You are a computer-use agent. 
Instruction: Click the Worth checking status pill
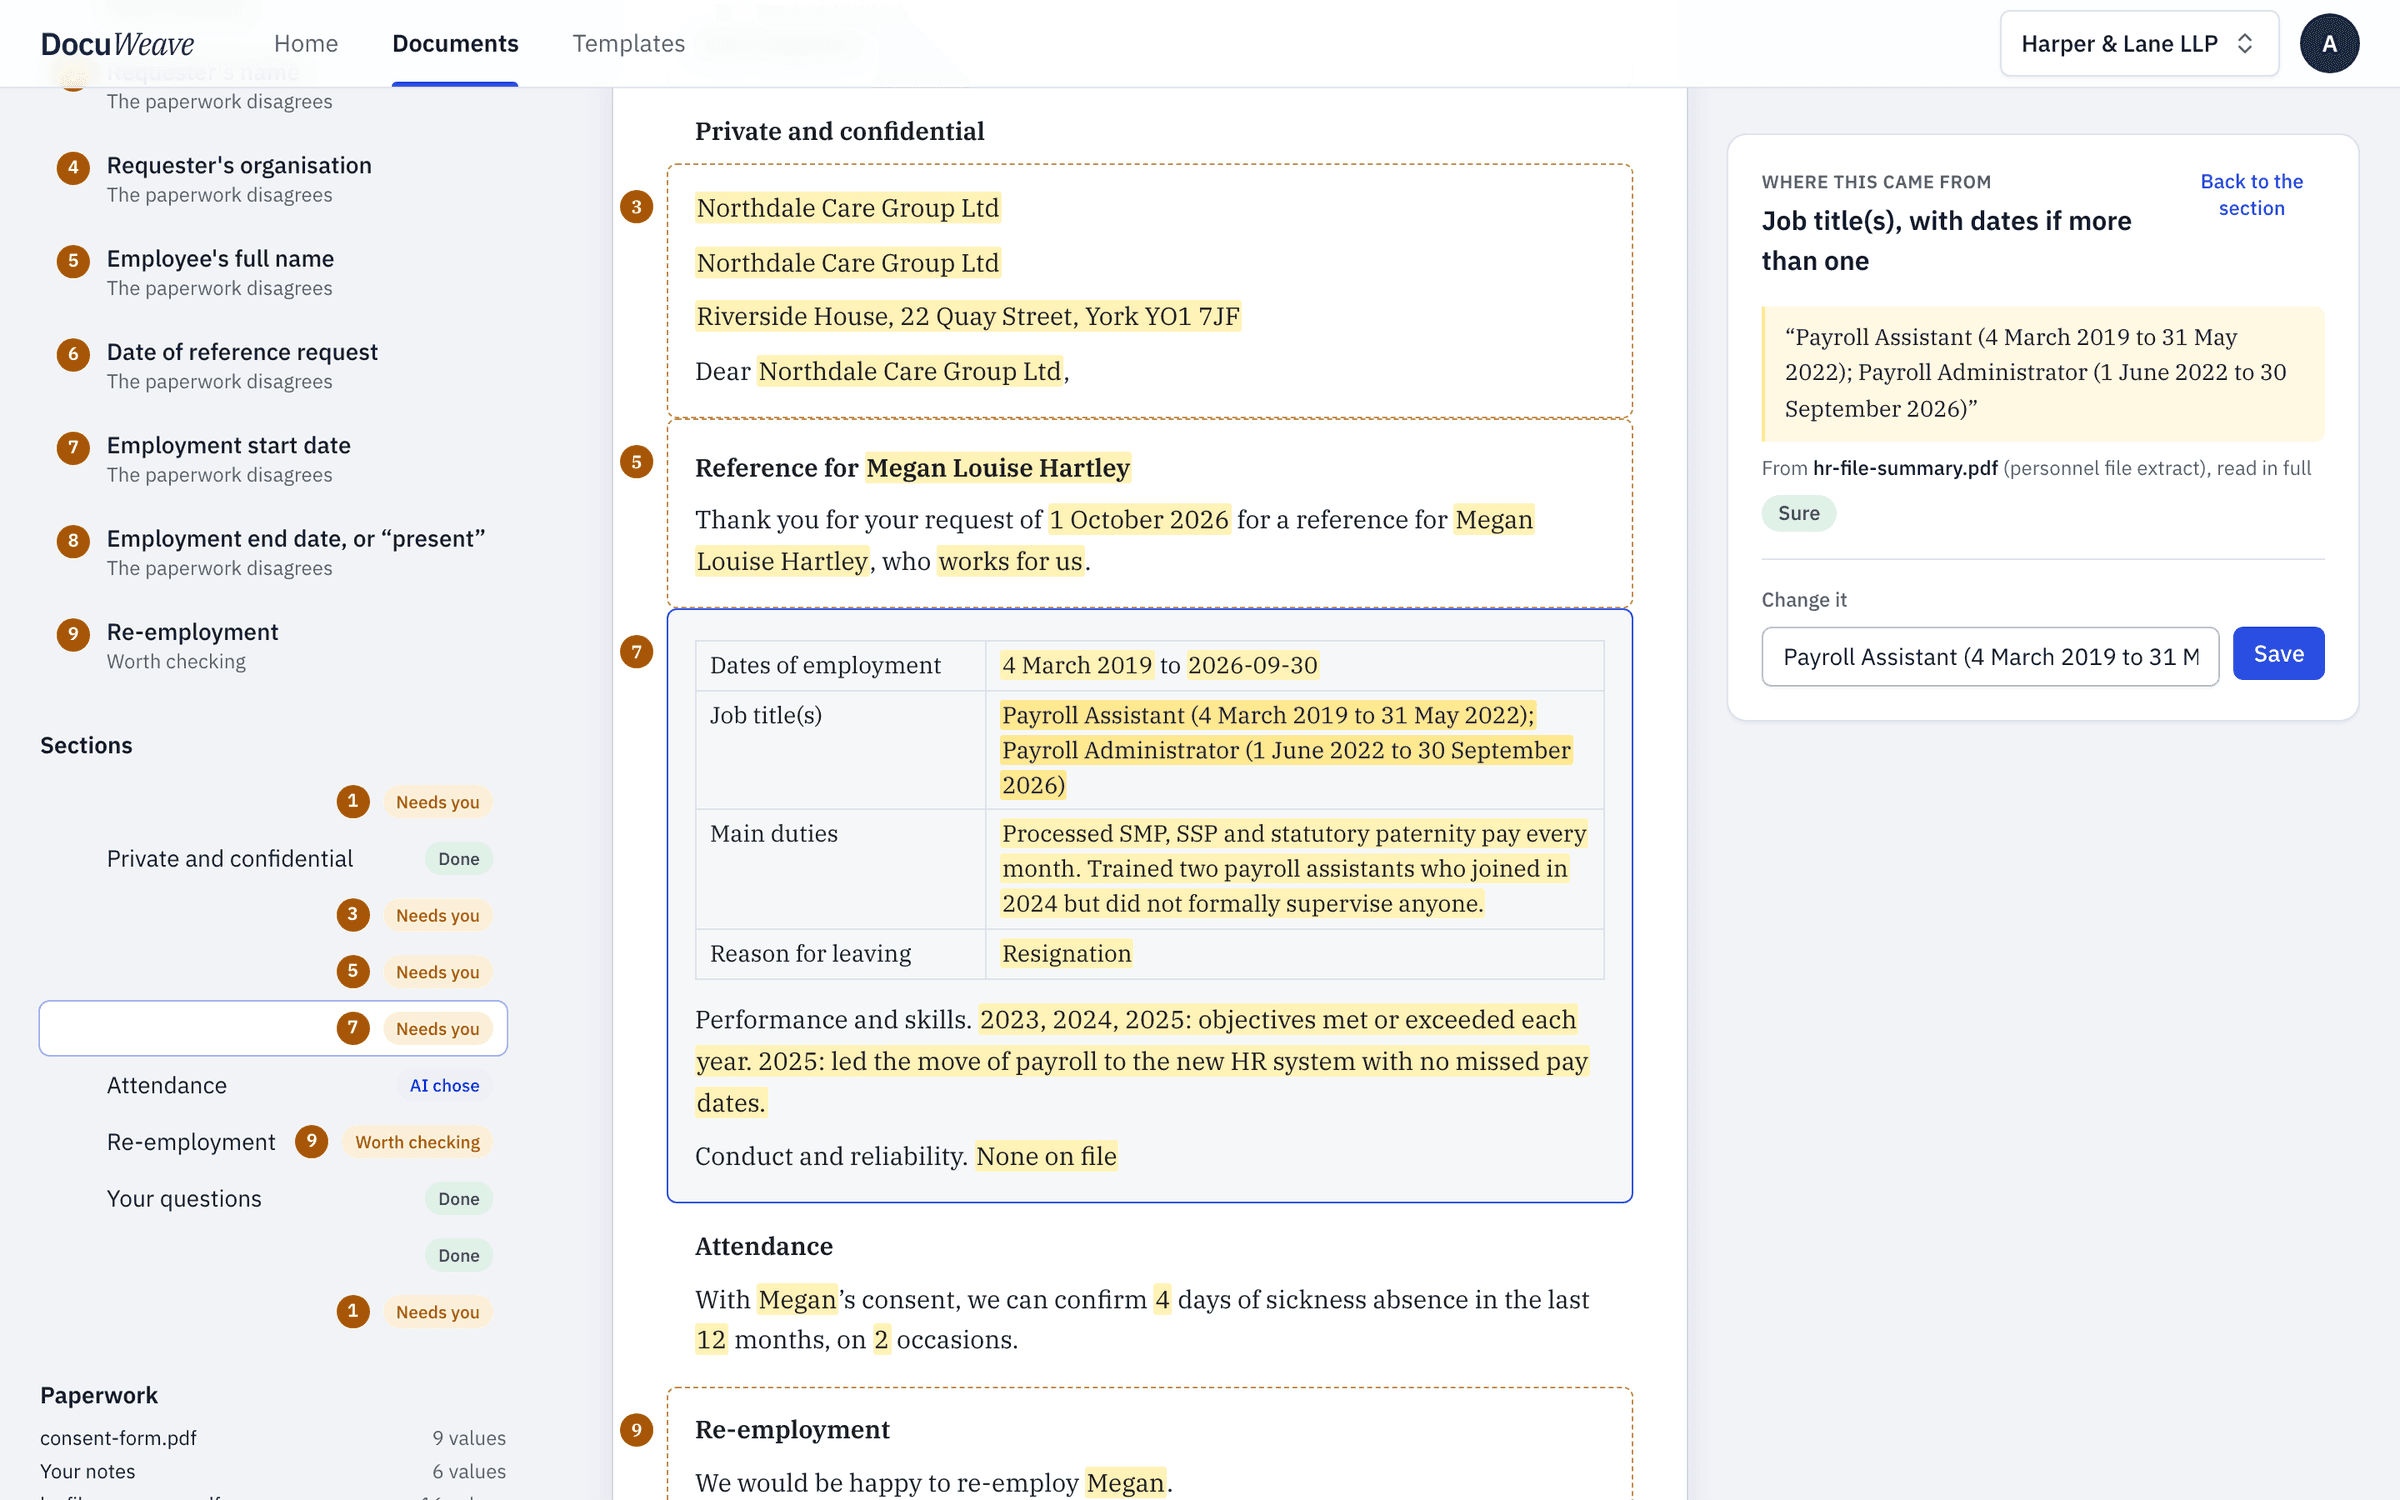click(417, 1142)
